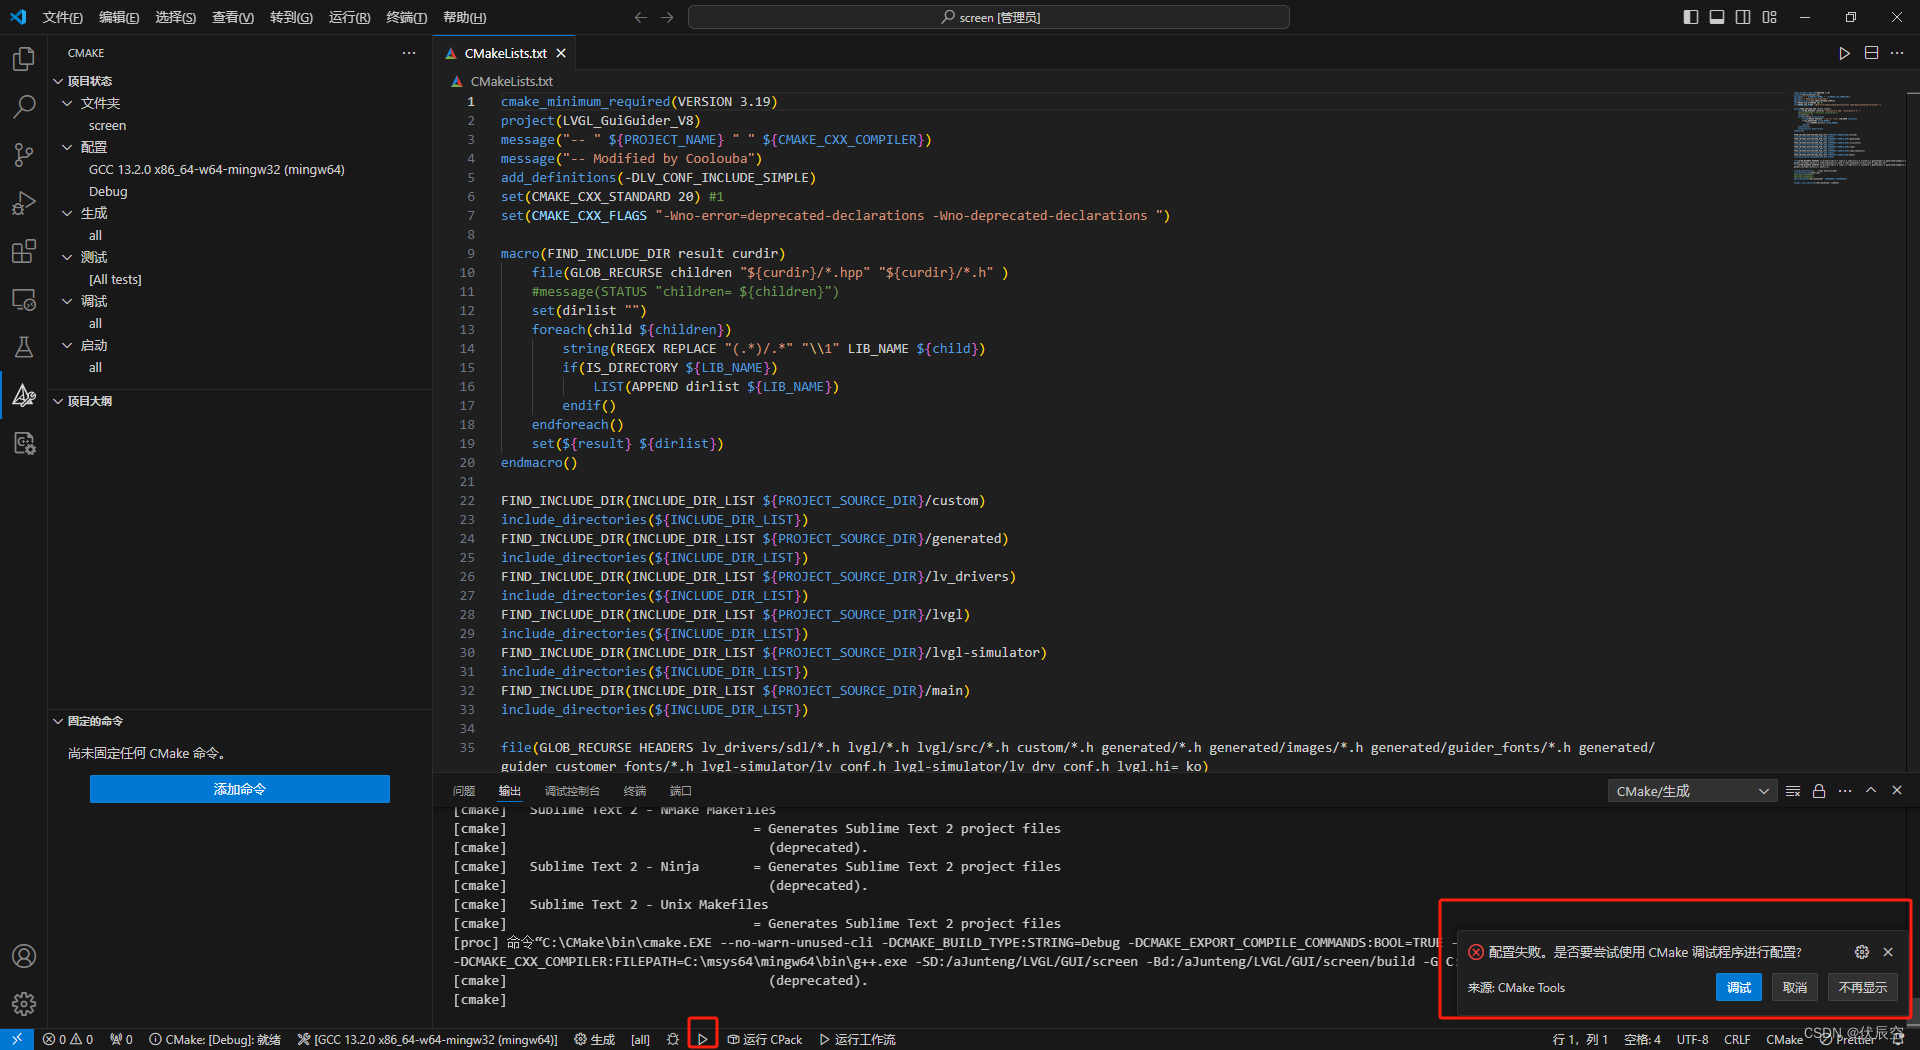Screen dimensions: 1920x1050
Task: Open the 终端(T) menu
Action: 407,17
